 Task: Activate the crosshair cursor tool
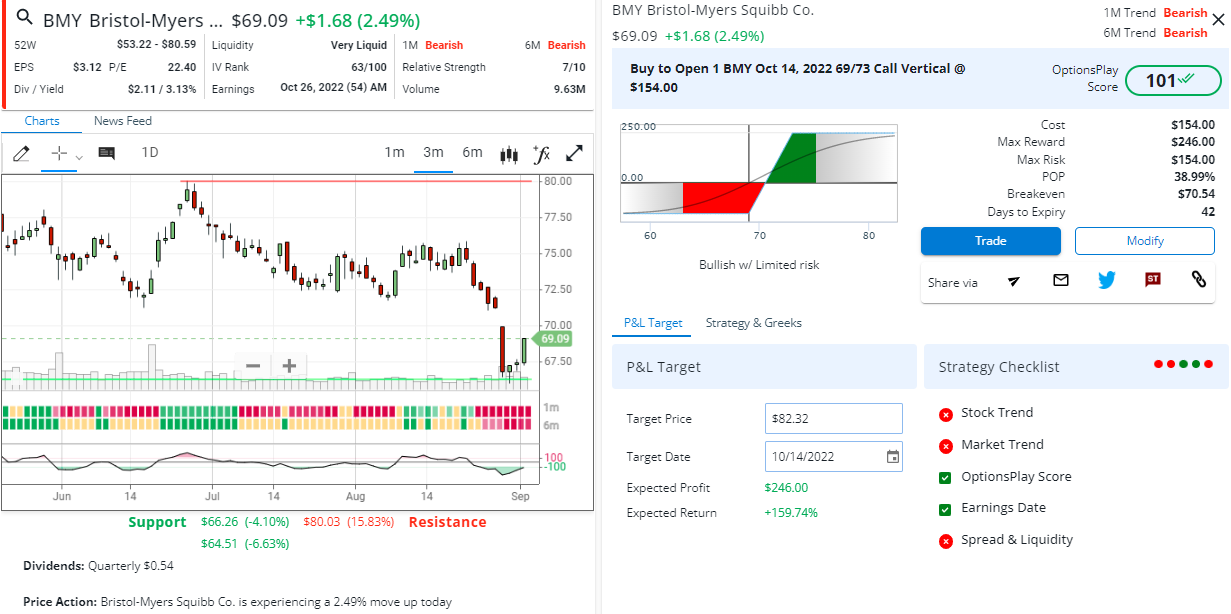point(59,153)
